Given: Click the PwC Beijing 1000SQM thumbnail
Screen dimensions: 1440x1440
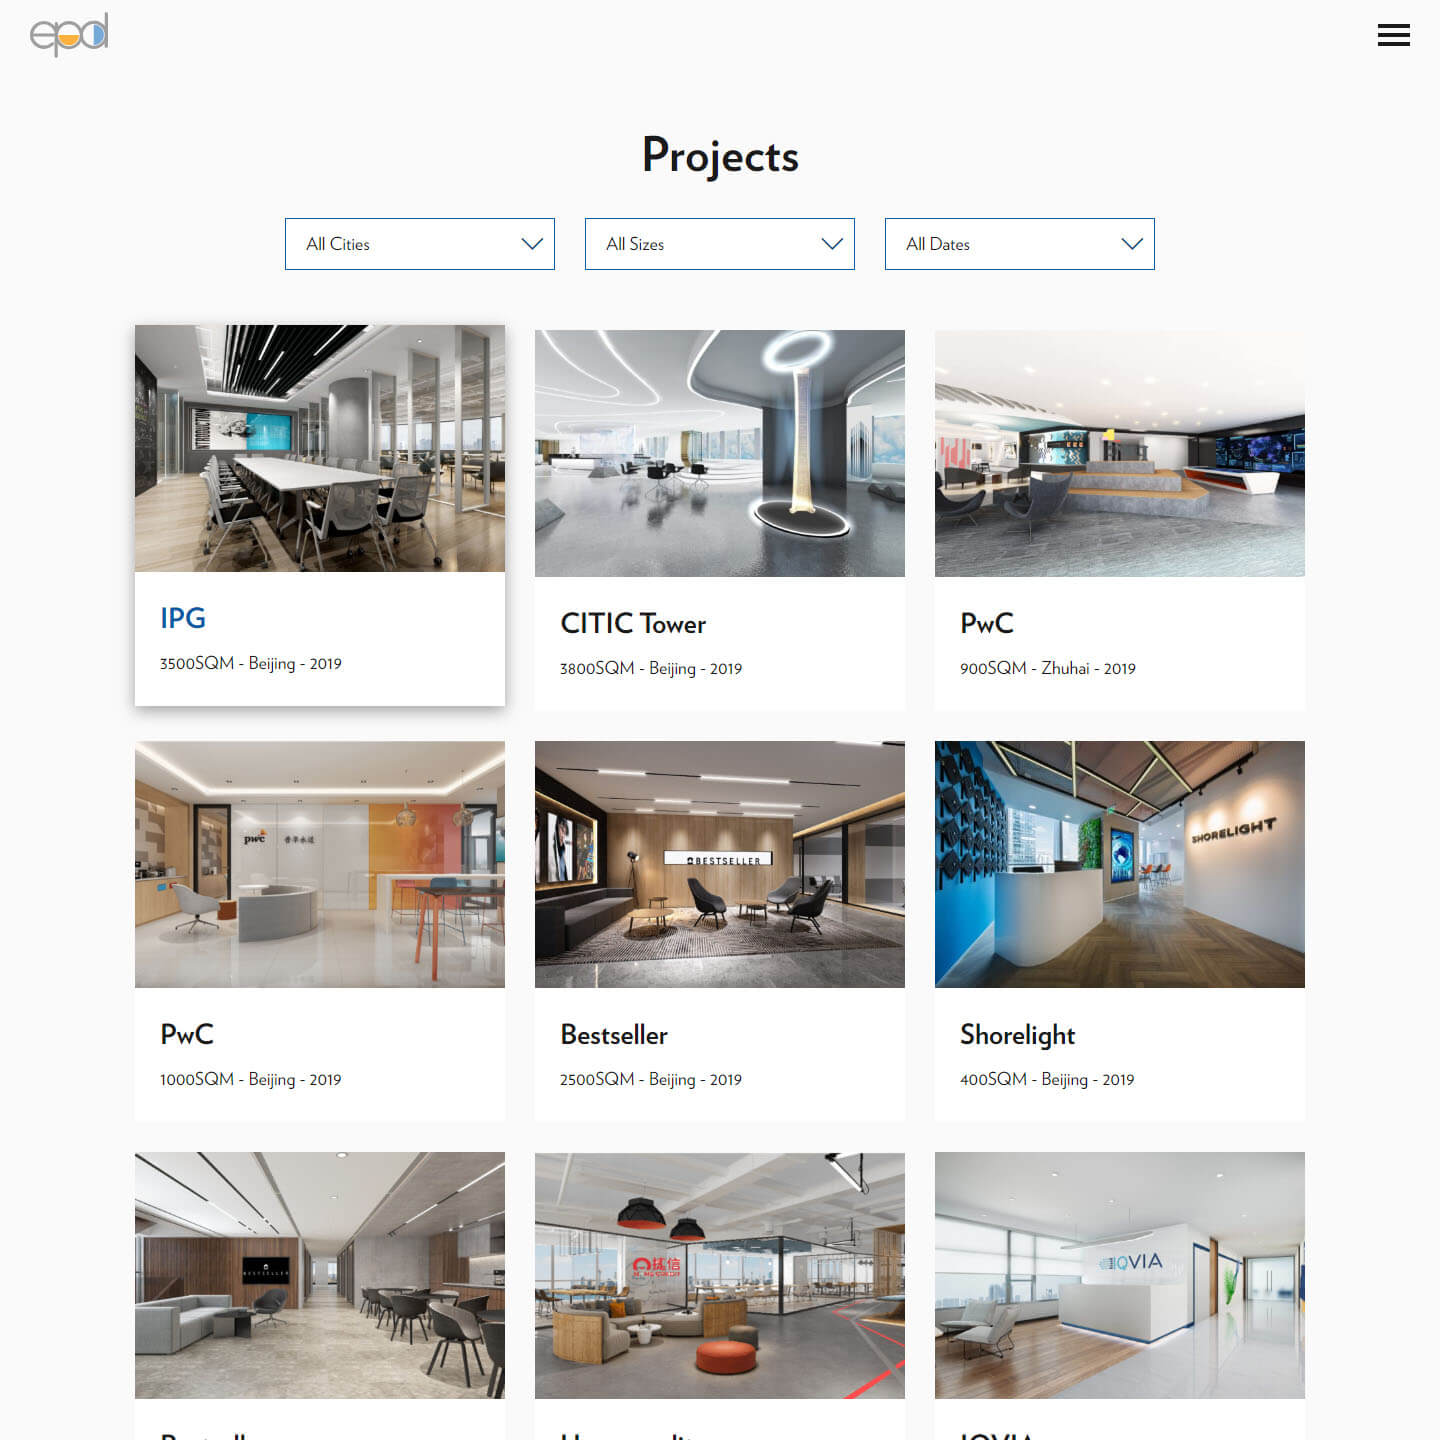Looking at the screenshot, I should [319, 864].
